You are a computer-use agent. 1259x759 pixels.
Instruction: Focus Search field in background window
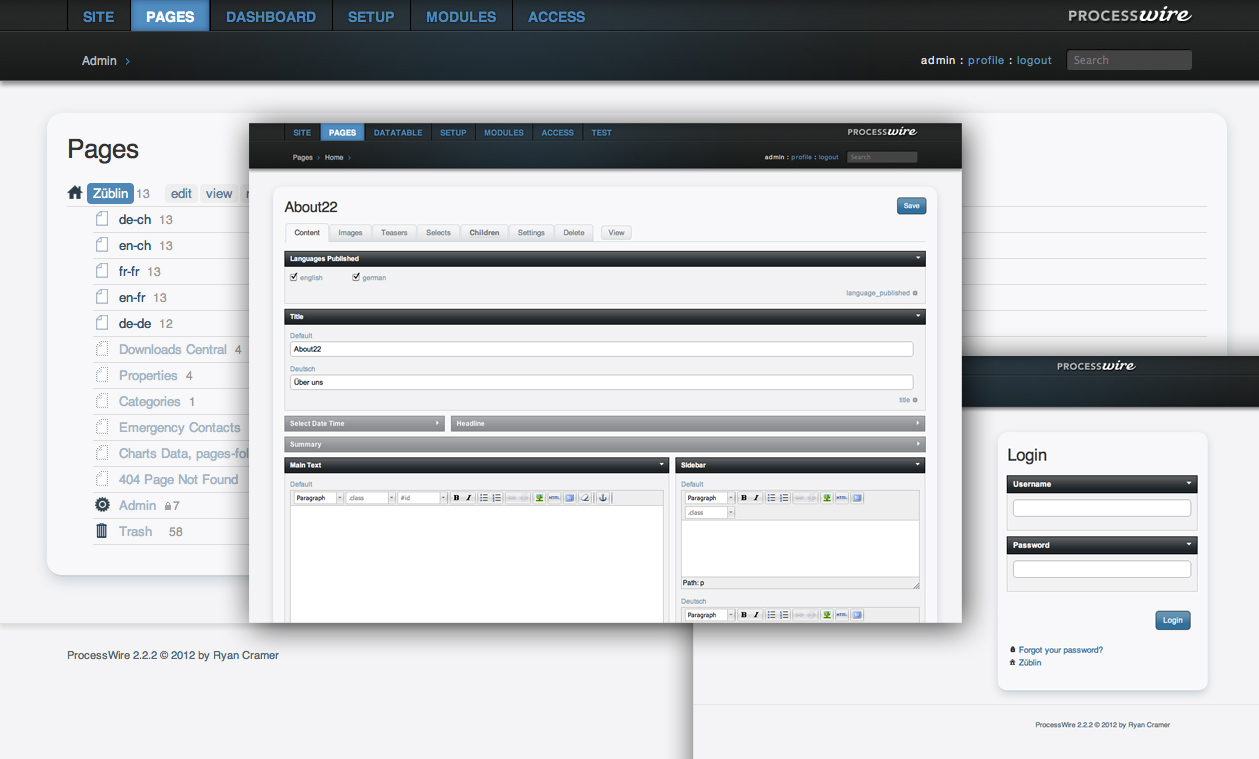coord(1129,60)
